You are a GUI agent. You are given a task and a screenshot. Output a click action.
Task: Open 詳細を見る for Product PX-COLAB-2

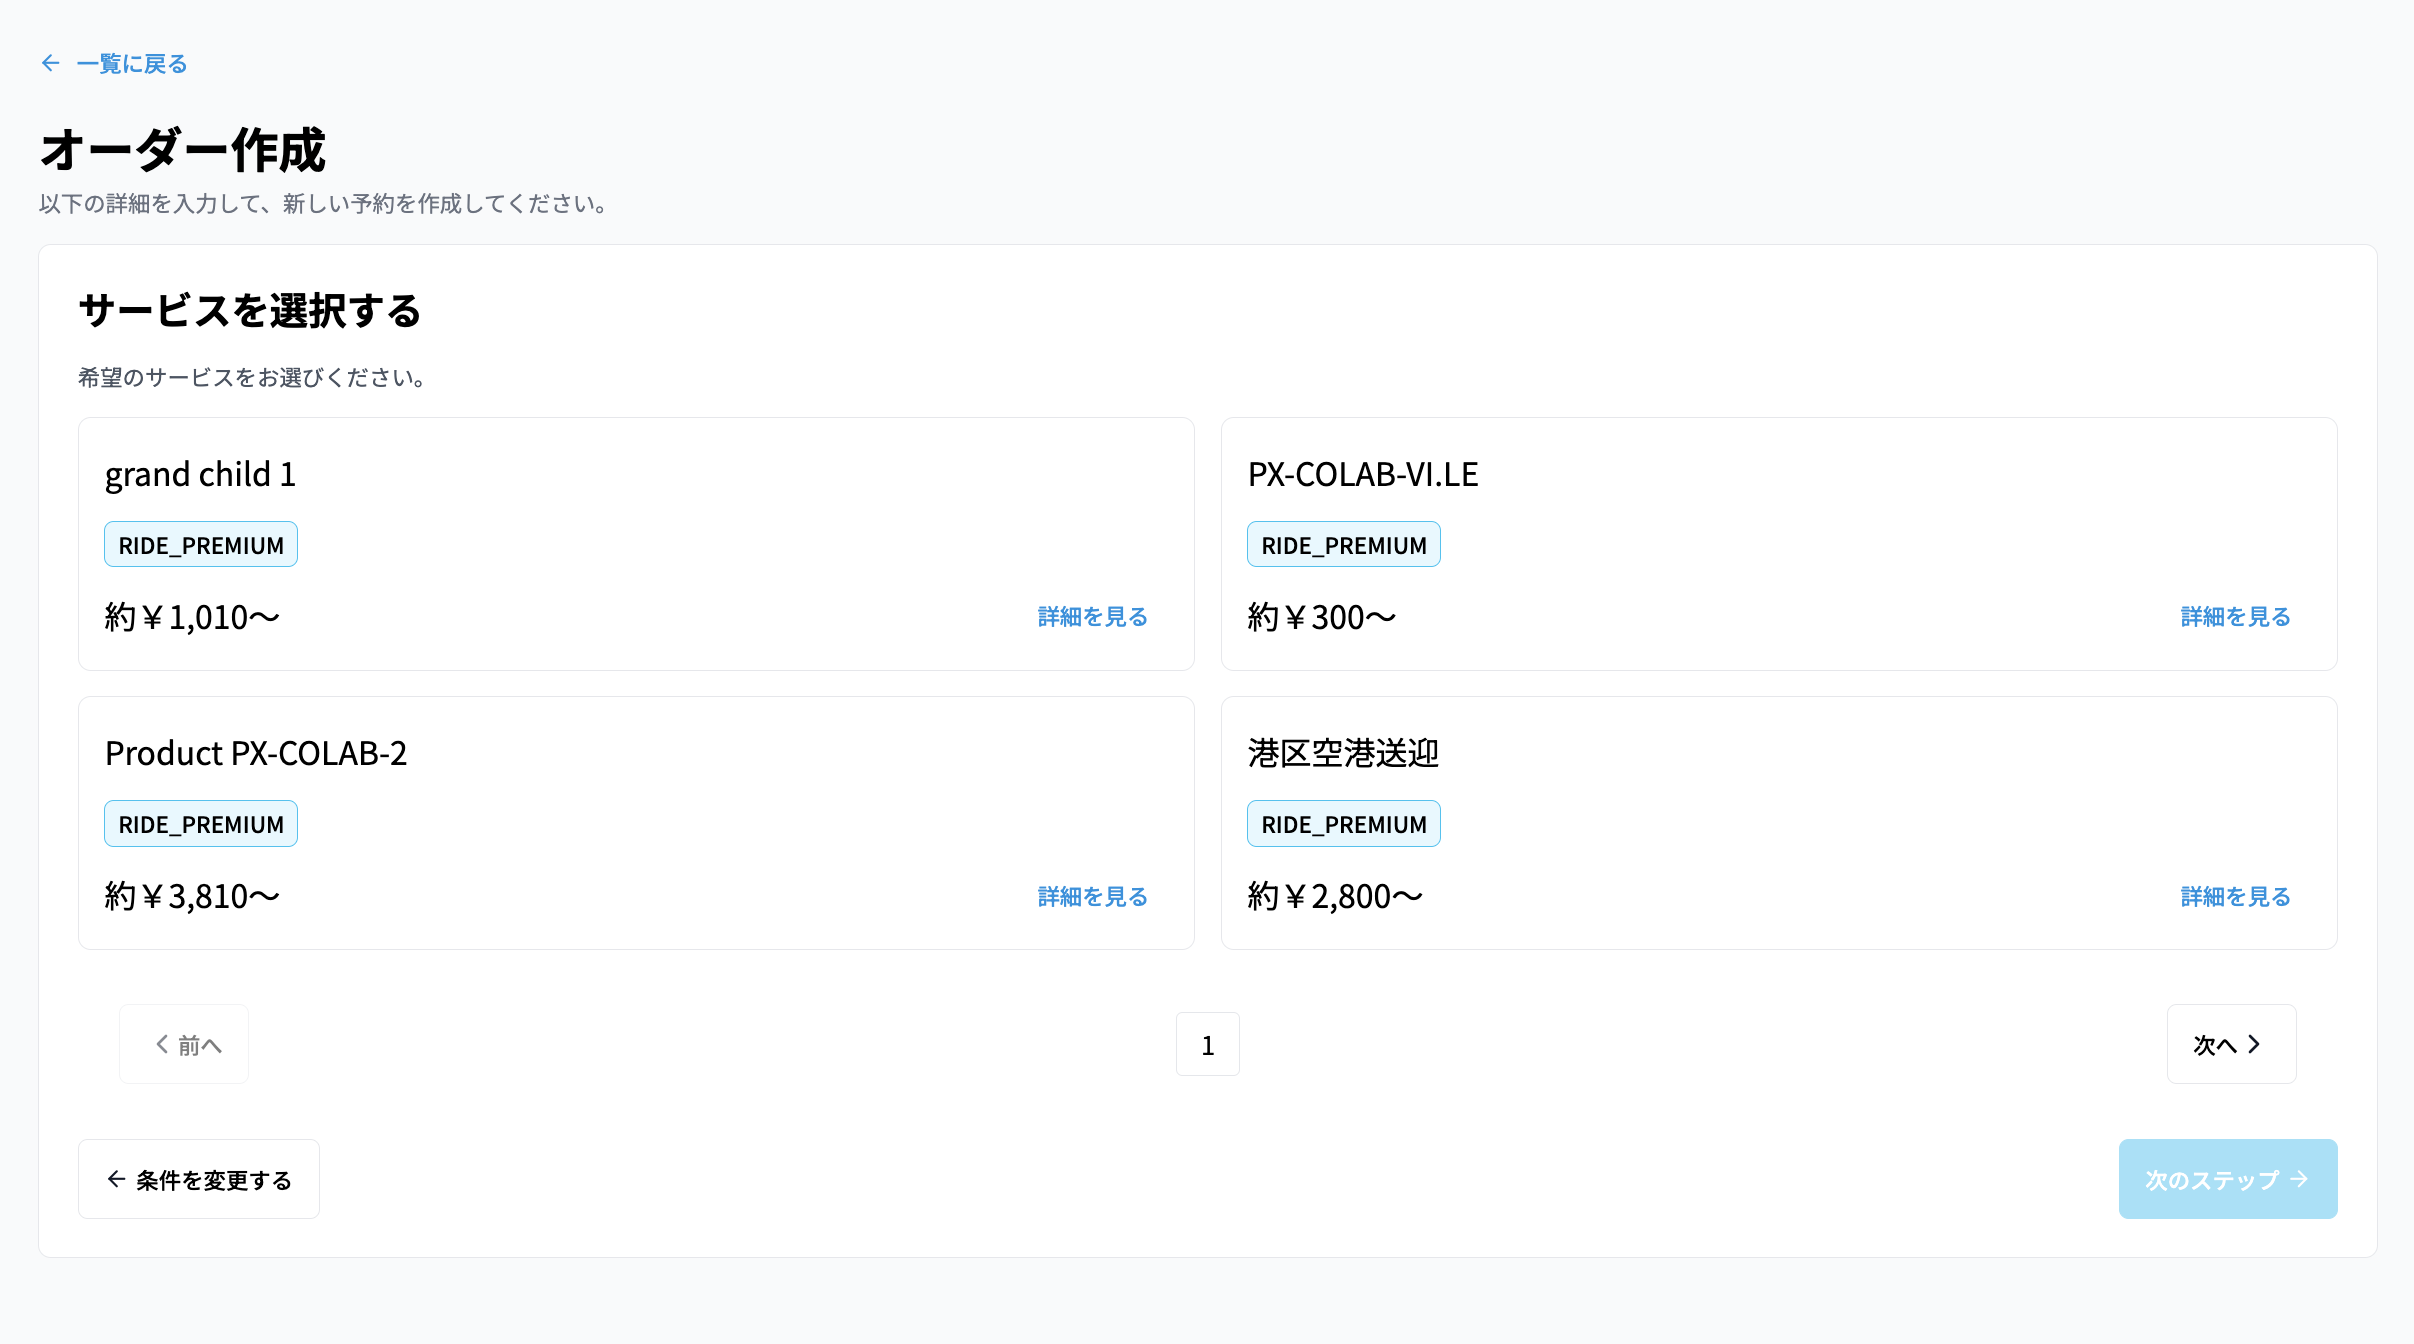point(1092,896)
